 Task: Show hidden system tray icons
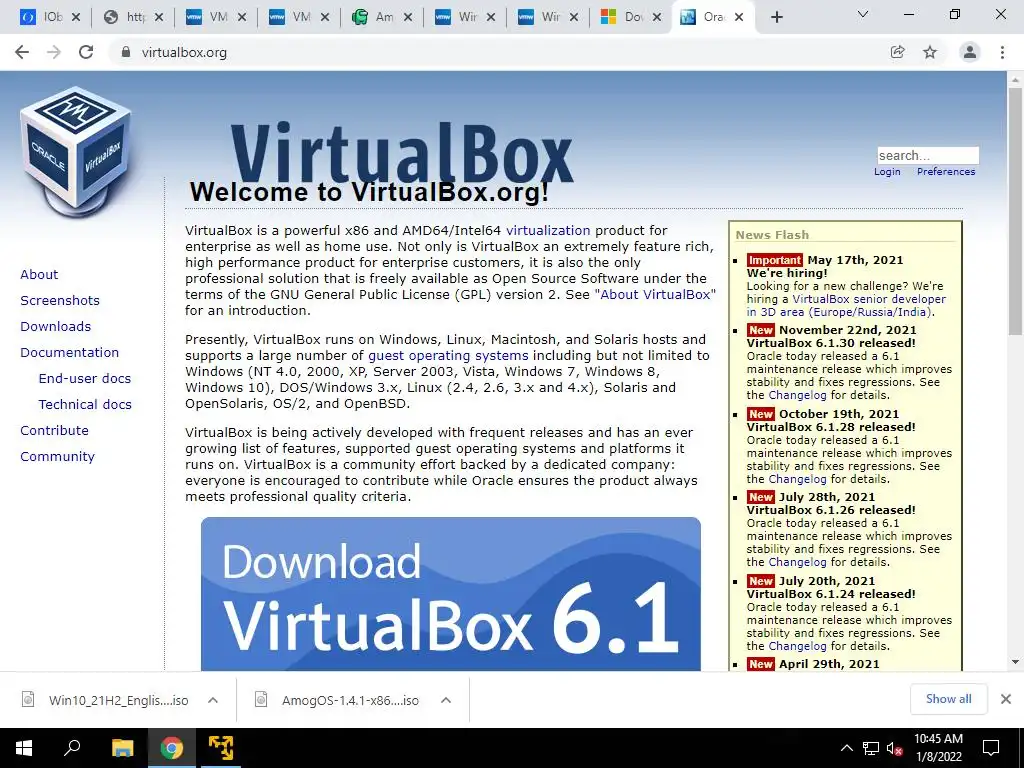pos(846,748)
